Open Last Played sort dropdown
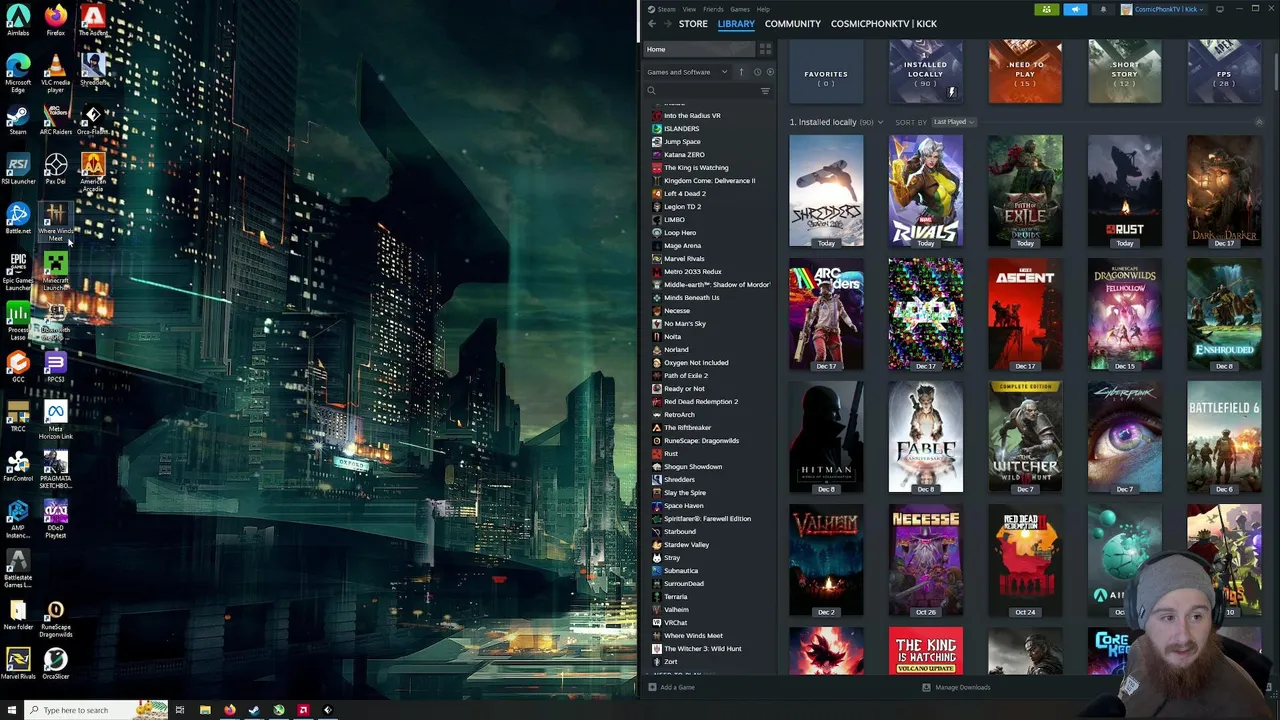 (953, 122)
